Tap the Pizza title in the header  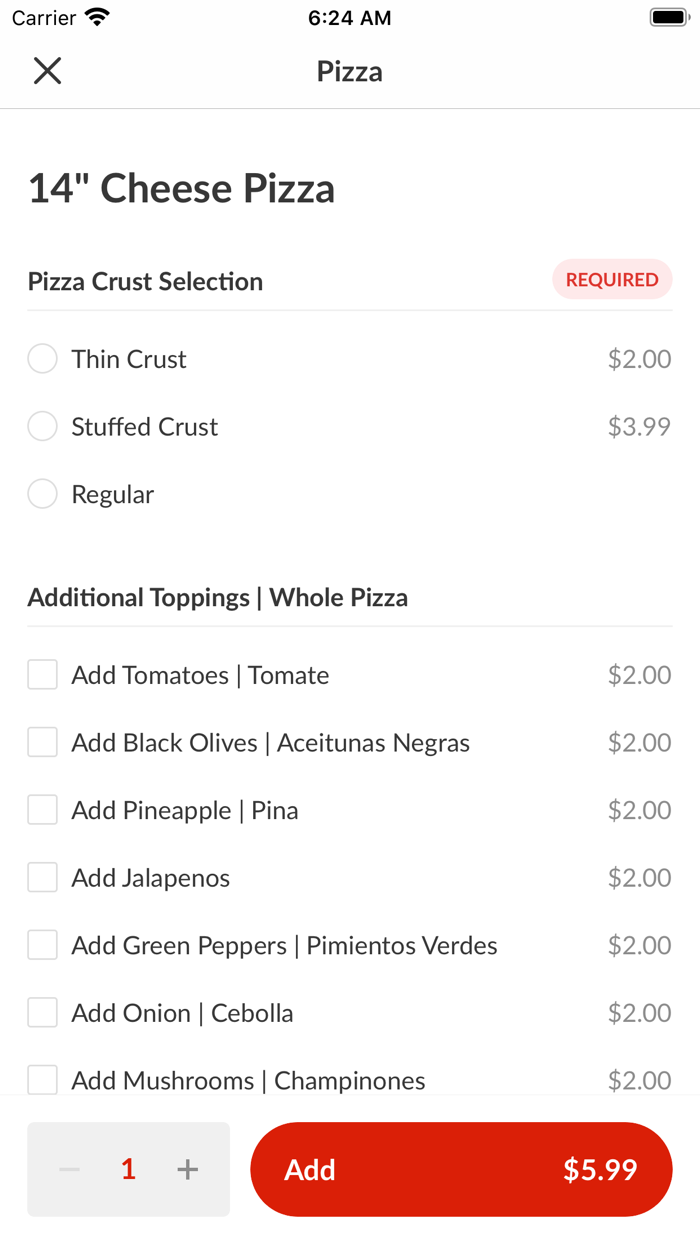349,71
